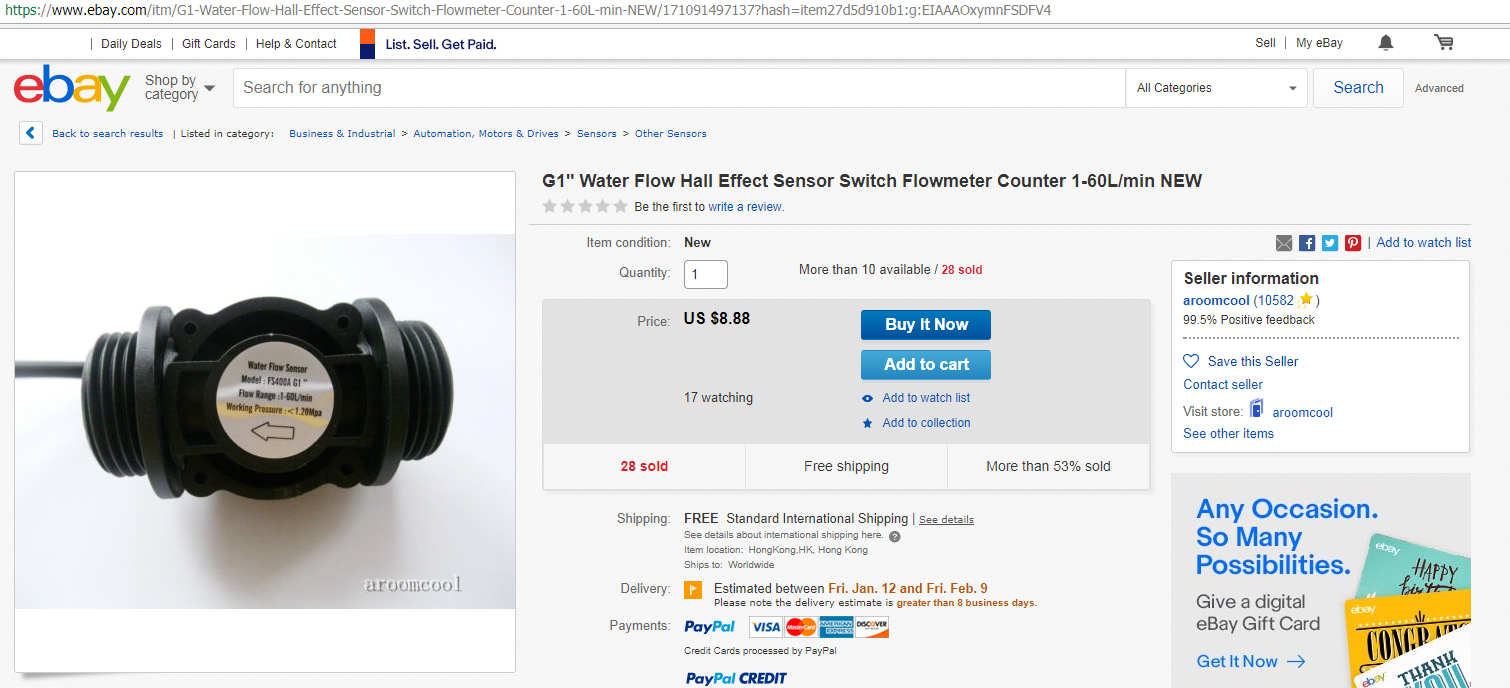Viewport: 1510px width, 688px height.
Task: Click the eBay logo
Action: [x=72, y=88]
